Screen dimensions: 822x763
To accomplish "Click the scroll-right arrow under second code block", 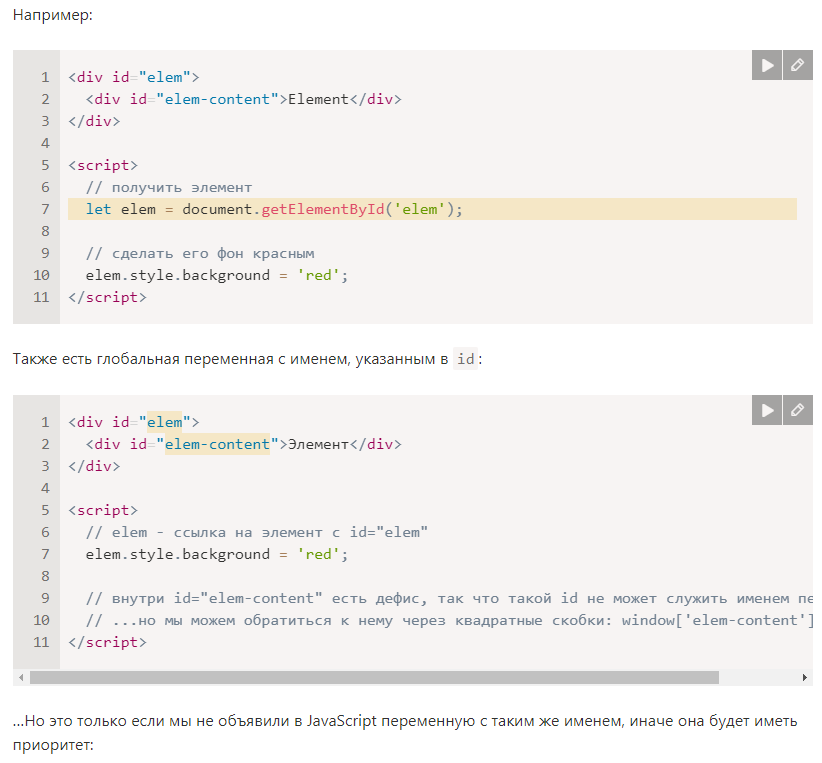I will click(806, 678).
